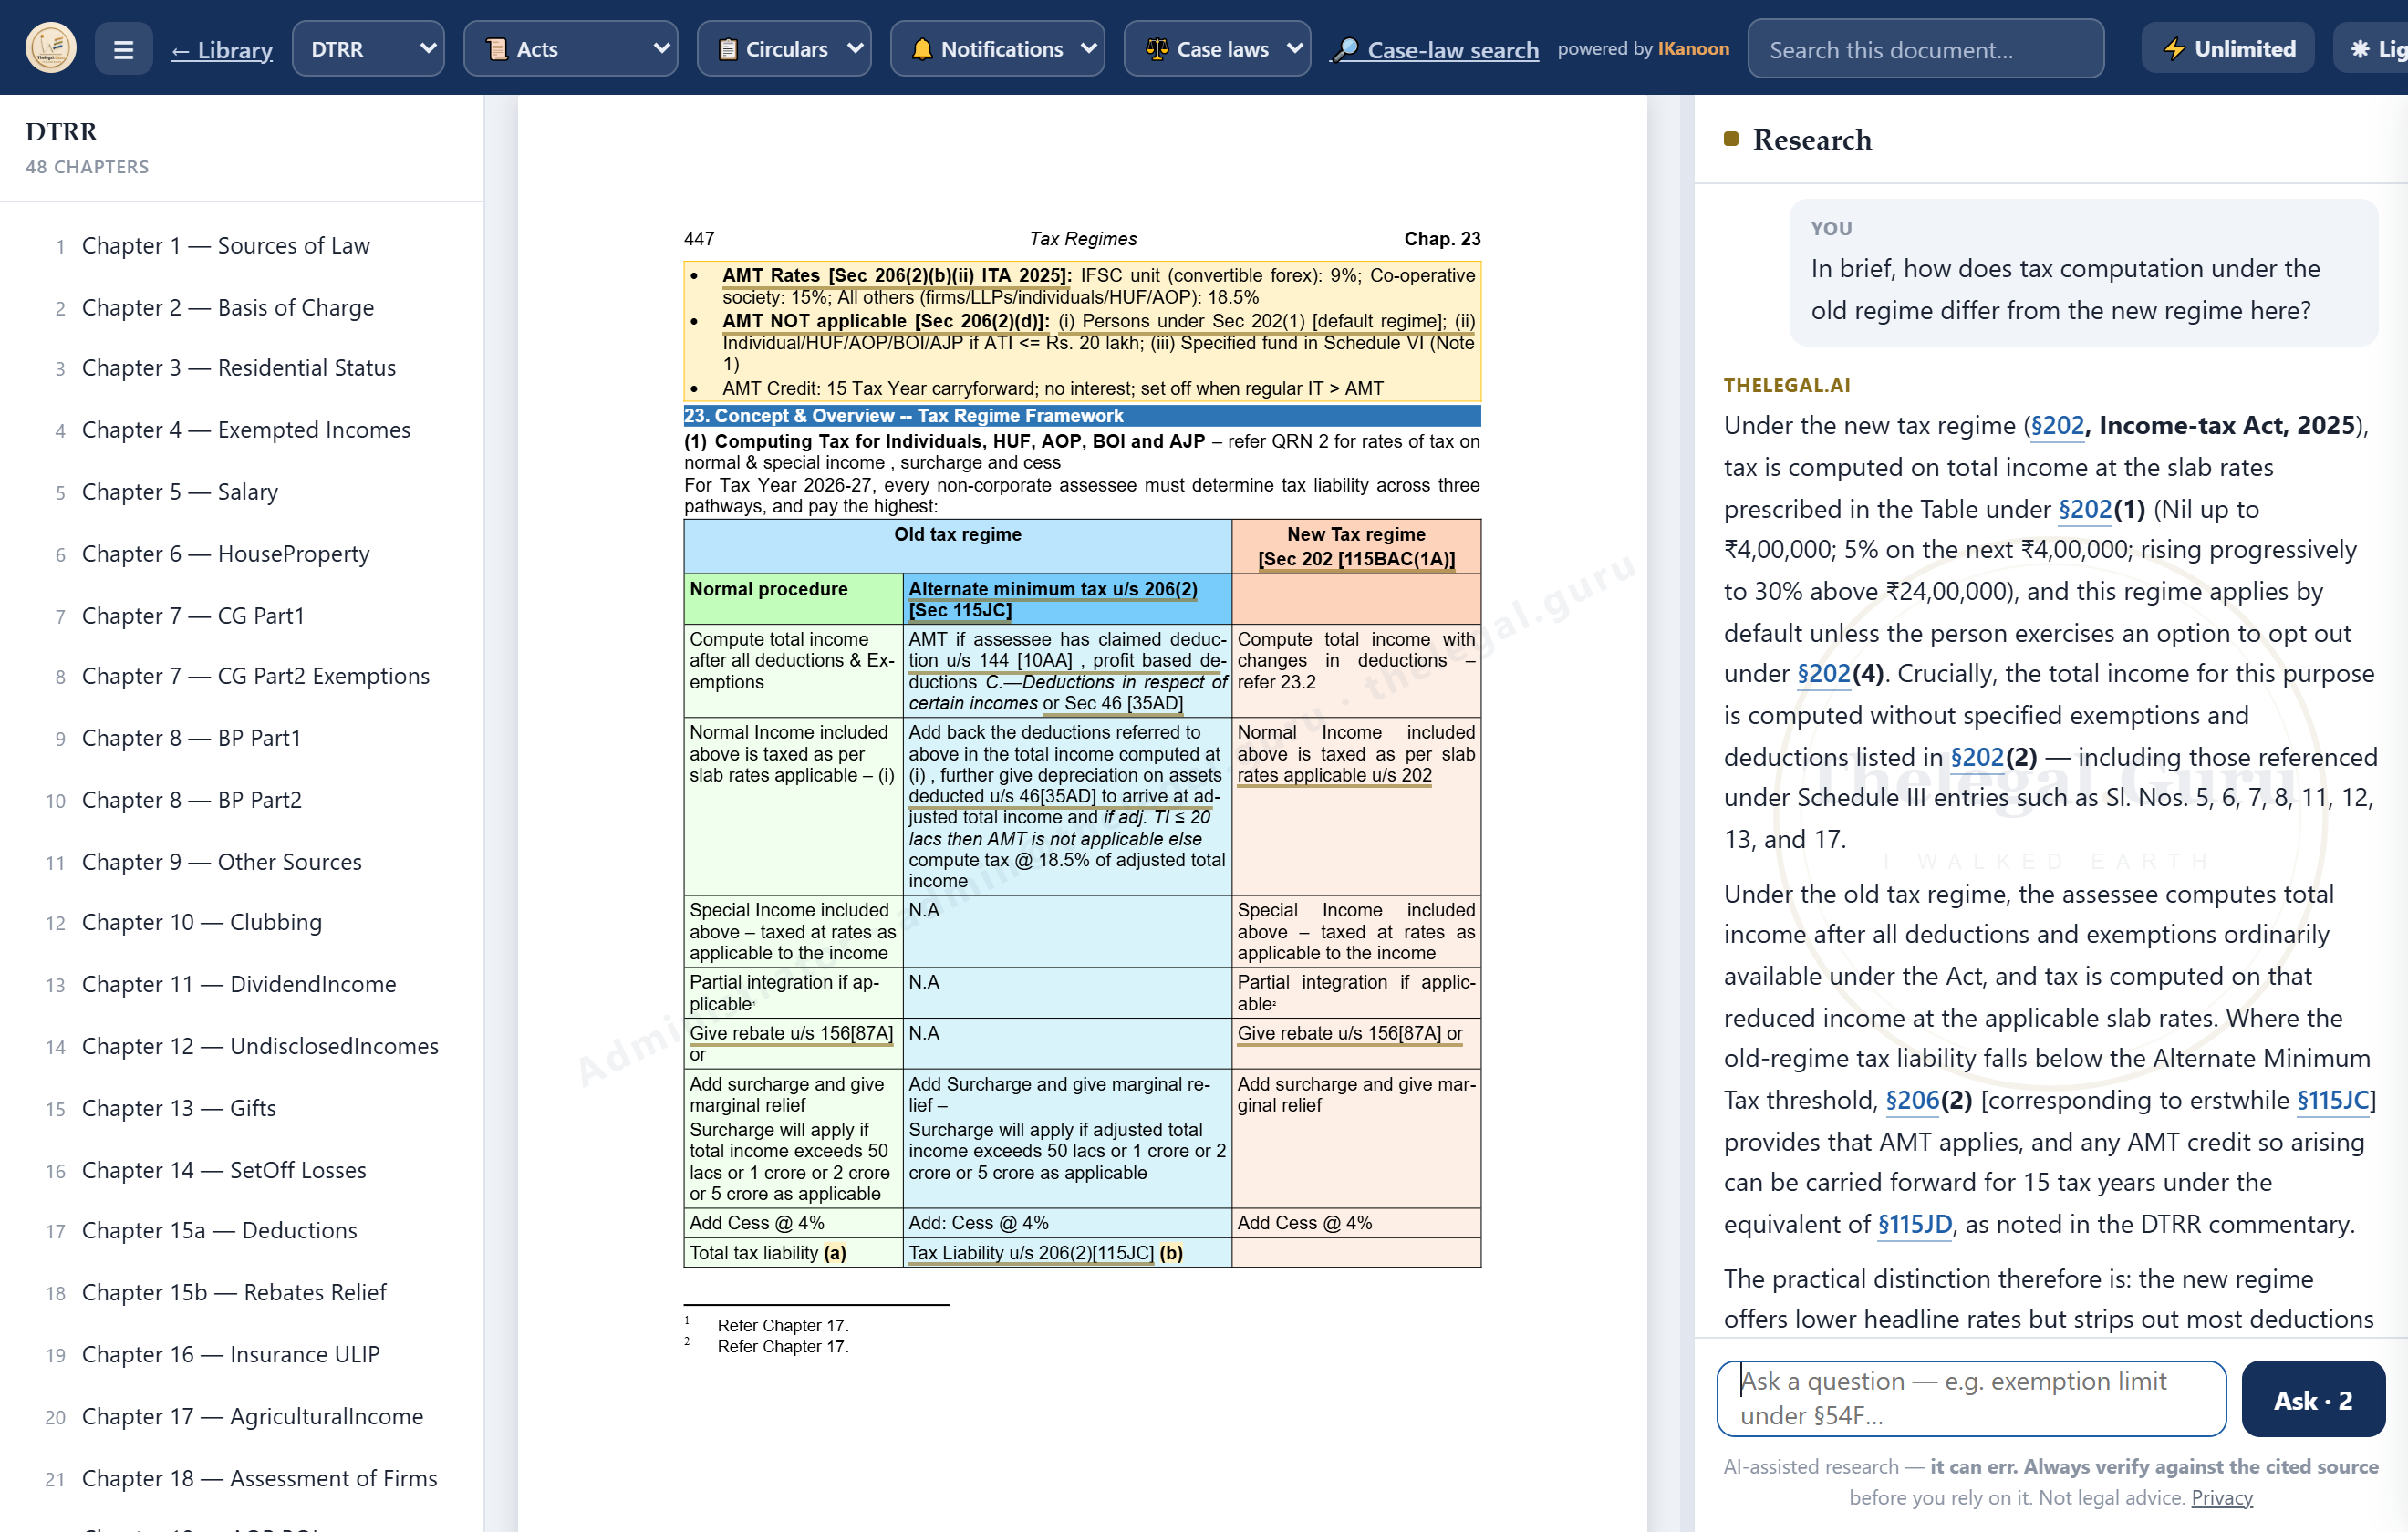This screenshot has height=1532, width=2408.
Task: Visit the IKanoon link
Action: (x=1693, y=49)
